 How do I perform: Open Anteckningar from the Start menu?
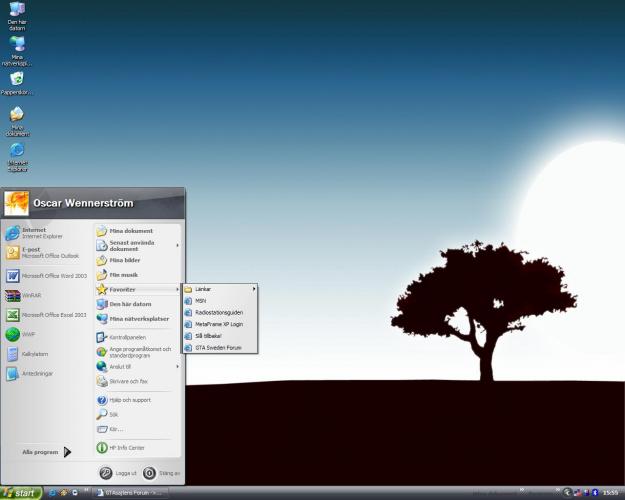click(x=37, y=373)
